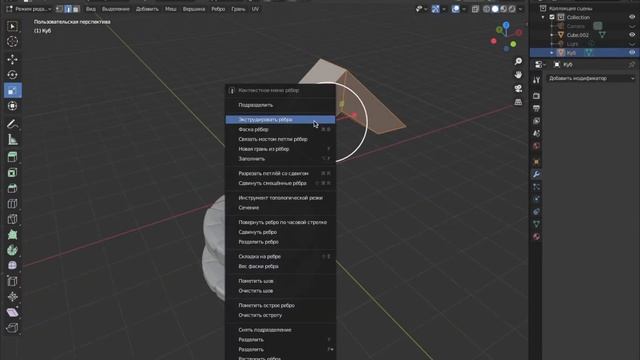
Task: Select the Select Box tool
Action: click(12, 27)
